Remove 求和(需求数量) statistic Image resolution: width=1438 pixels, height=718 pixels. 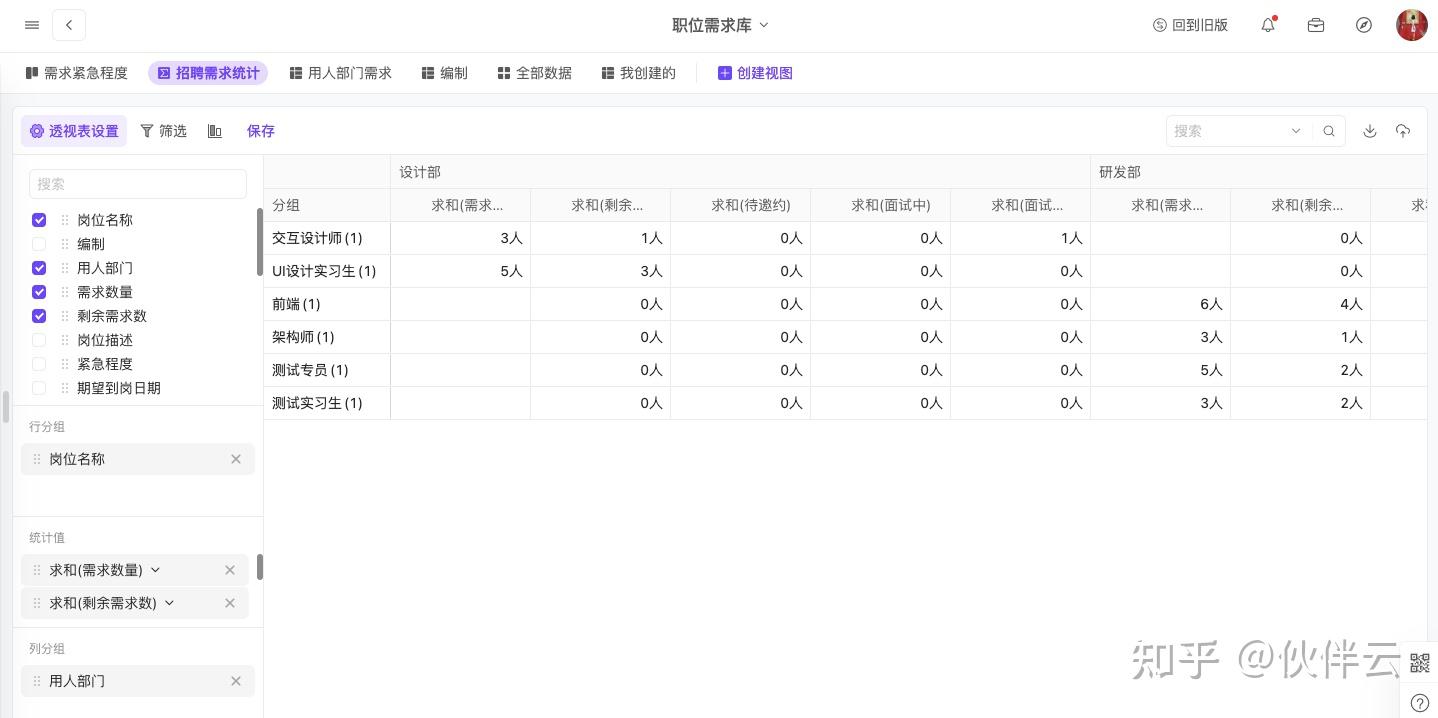pos(230,570)
